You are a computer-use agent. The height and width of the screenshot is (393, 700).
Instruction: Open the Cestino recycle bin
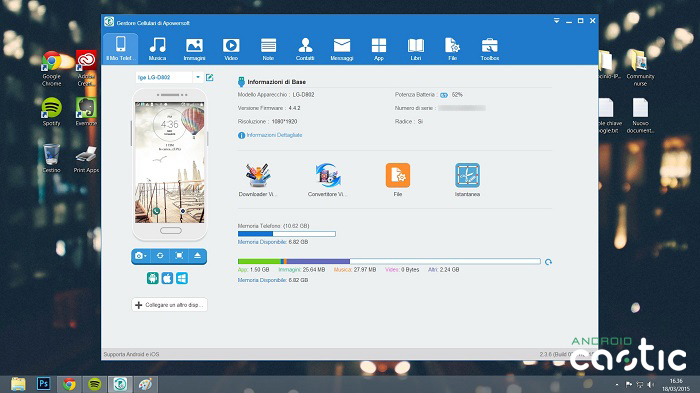(x=51, y=158)
